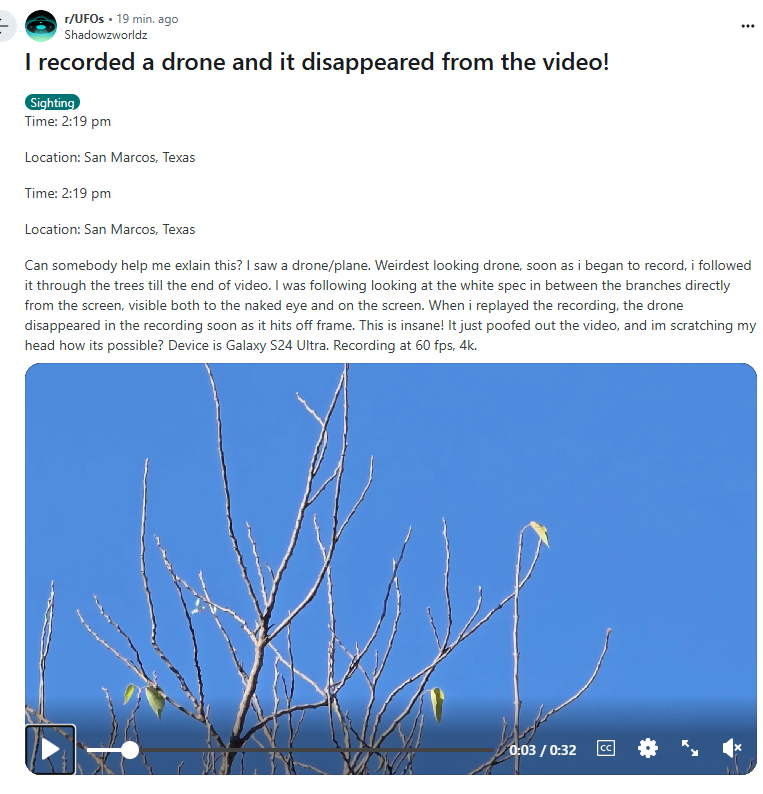
Task: Open video settings gear menu
Action: click(x=648, y=748)
